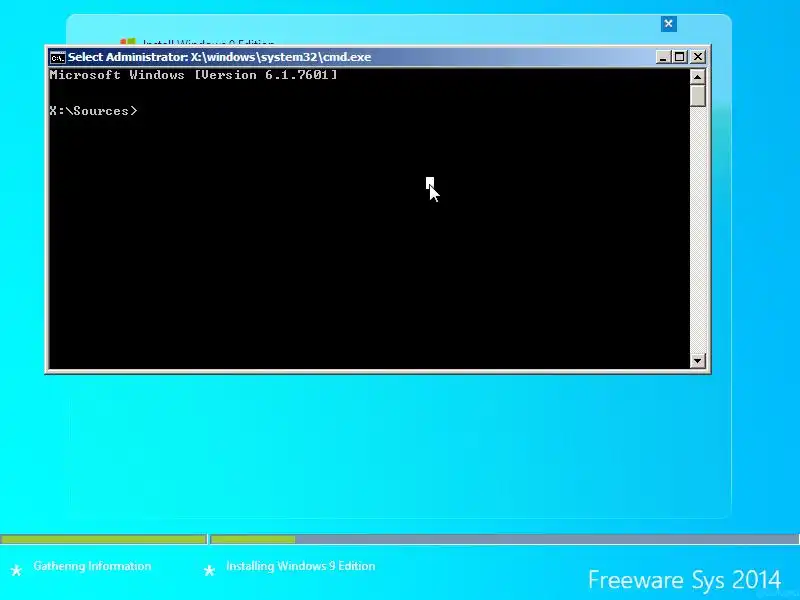The image size is (800, 600).
Task: Click the scrollbar up arrow in cmd window
Action: (x=697, y=77)
